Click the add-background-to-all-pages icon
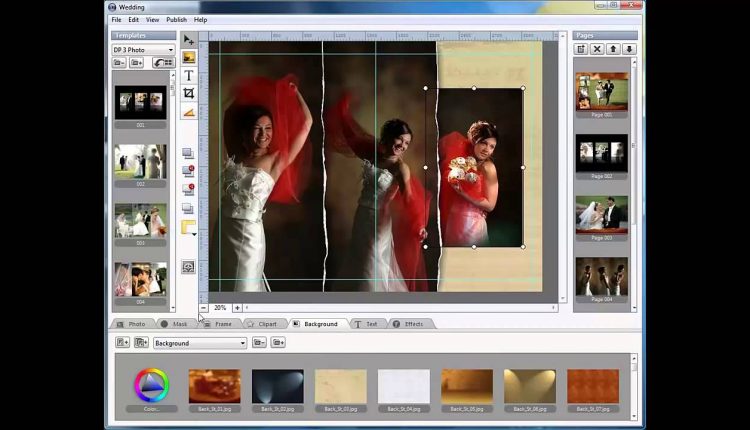 (x=141, y=342)
